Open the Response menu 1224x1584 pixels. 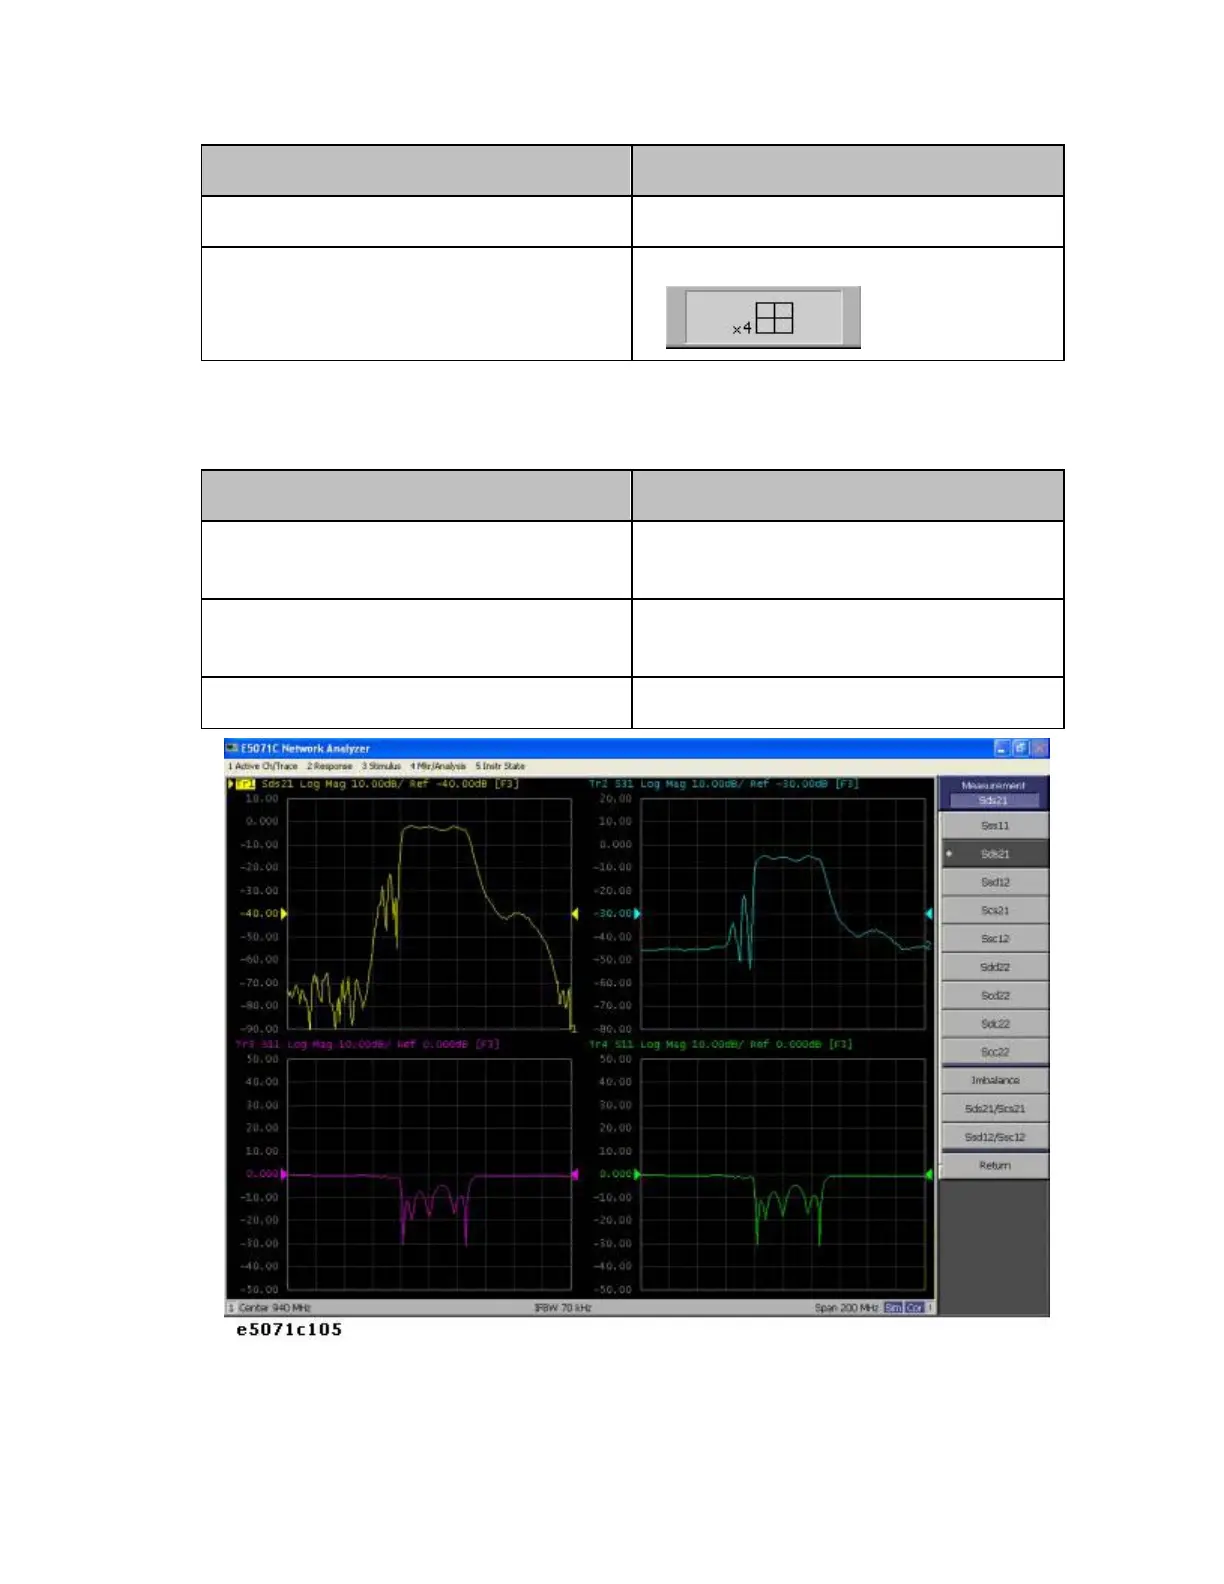pyautogui.click(x=330, y=766)
